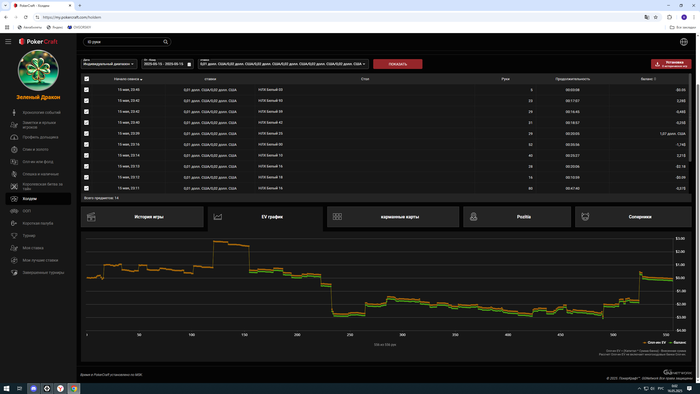The image size is (700, 394).
Task: Click the calendar icon in date field
Action: (x=189, y=64)
